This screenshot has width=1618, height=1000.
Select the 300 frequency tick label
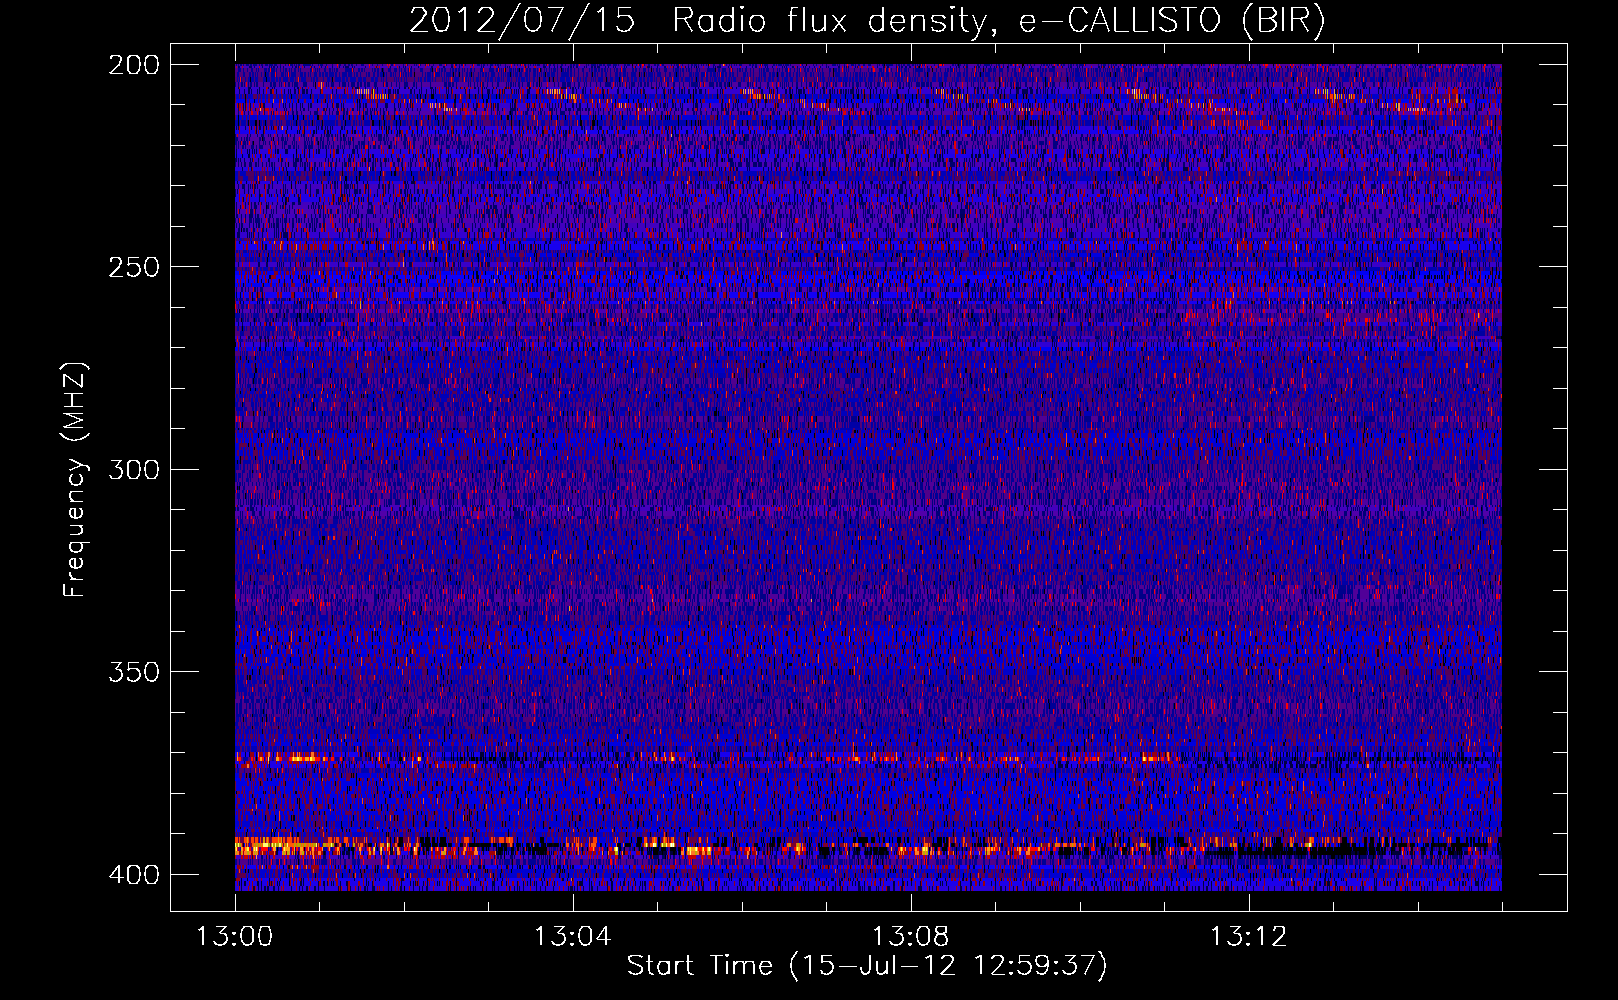134,469
